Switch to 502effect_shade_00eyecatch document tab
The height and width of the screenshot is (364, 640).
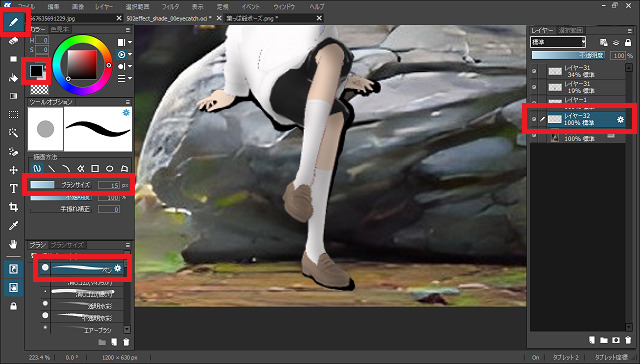tap(169, 18)
